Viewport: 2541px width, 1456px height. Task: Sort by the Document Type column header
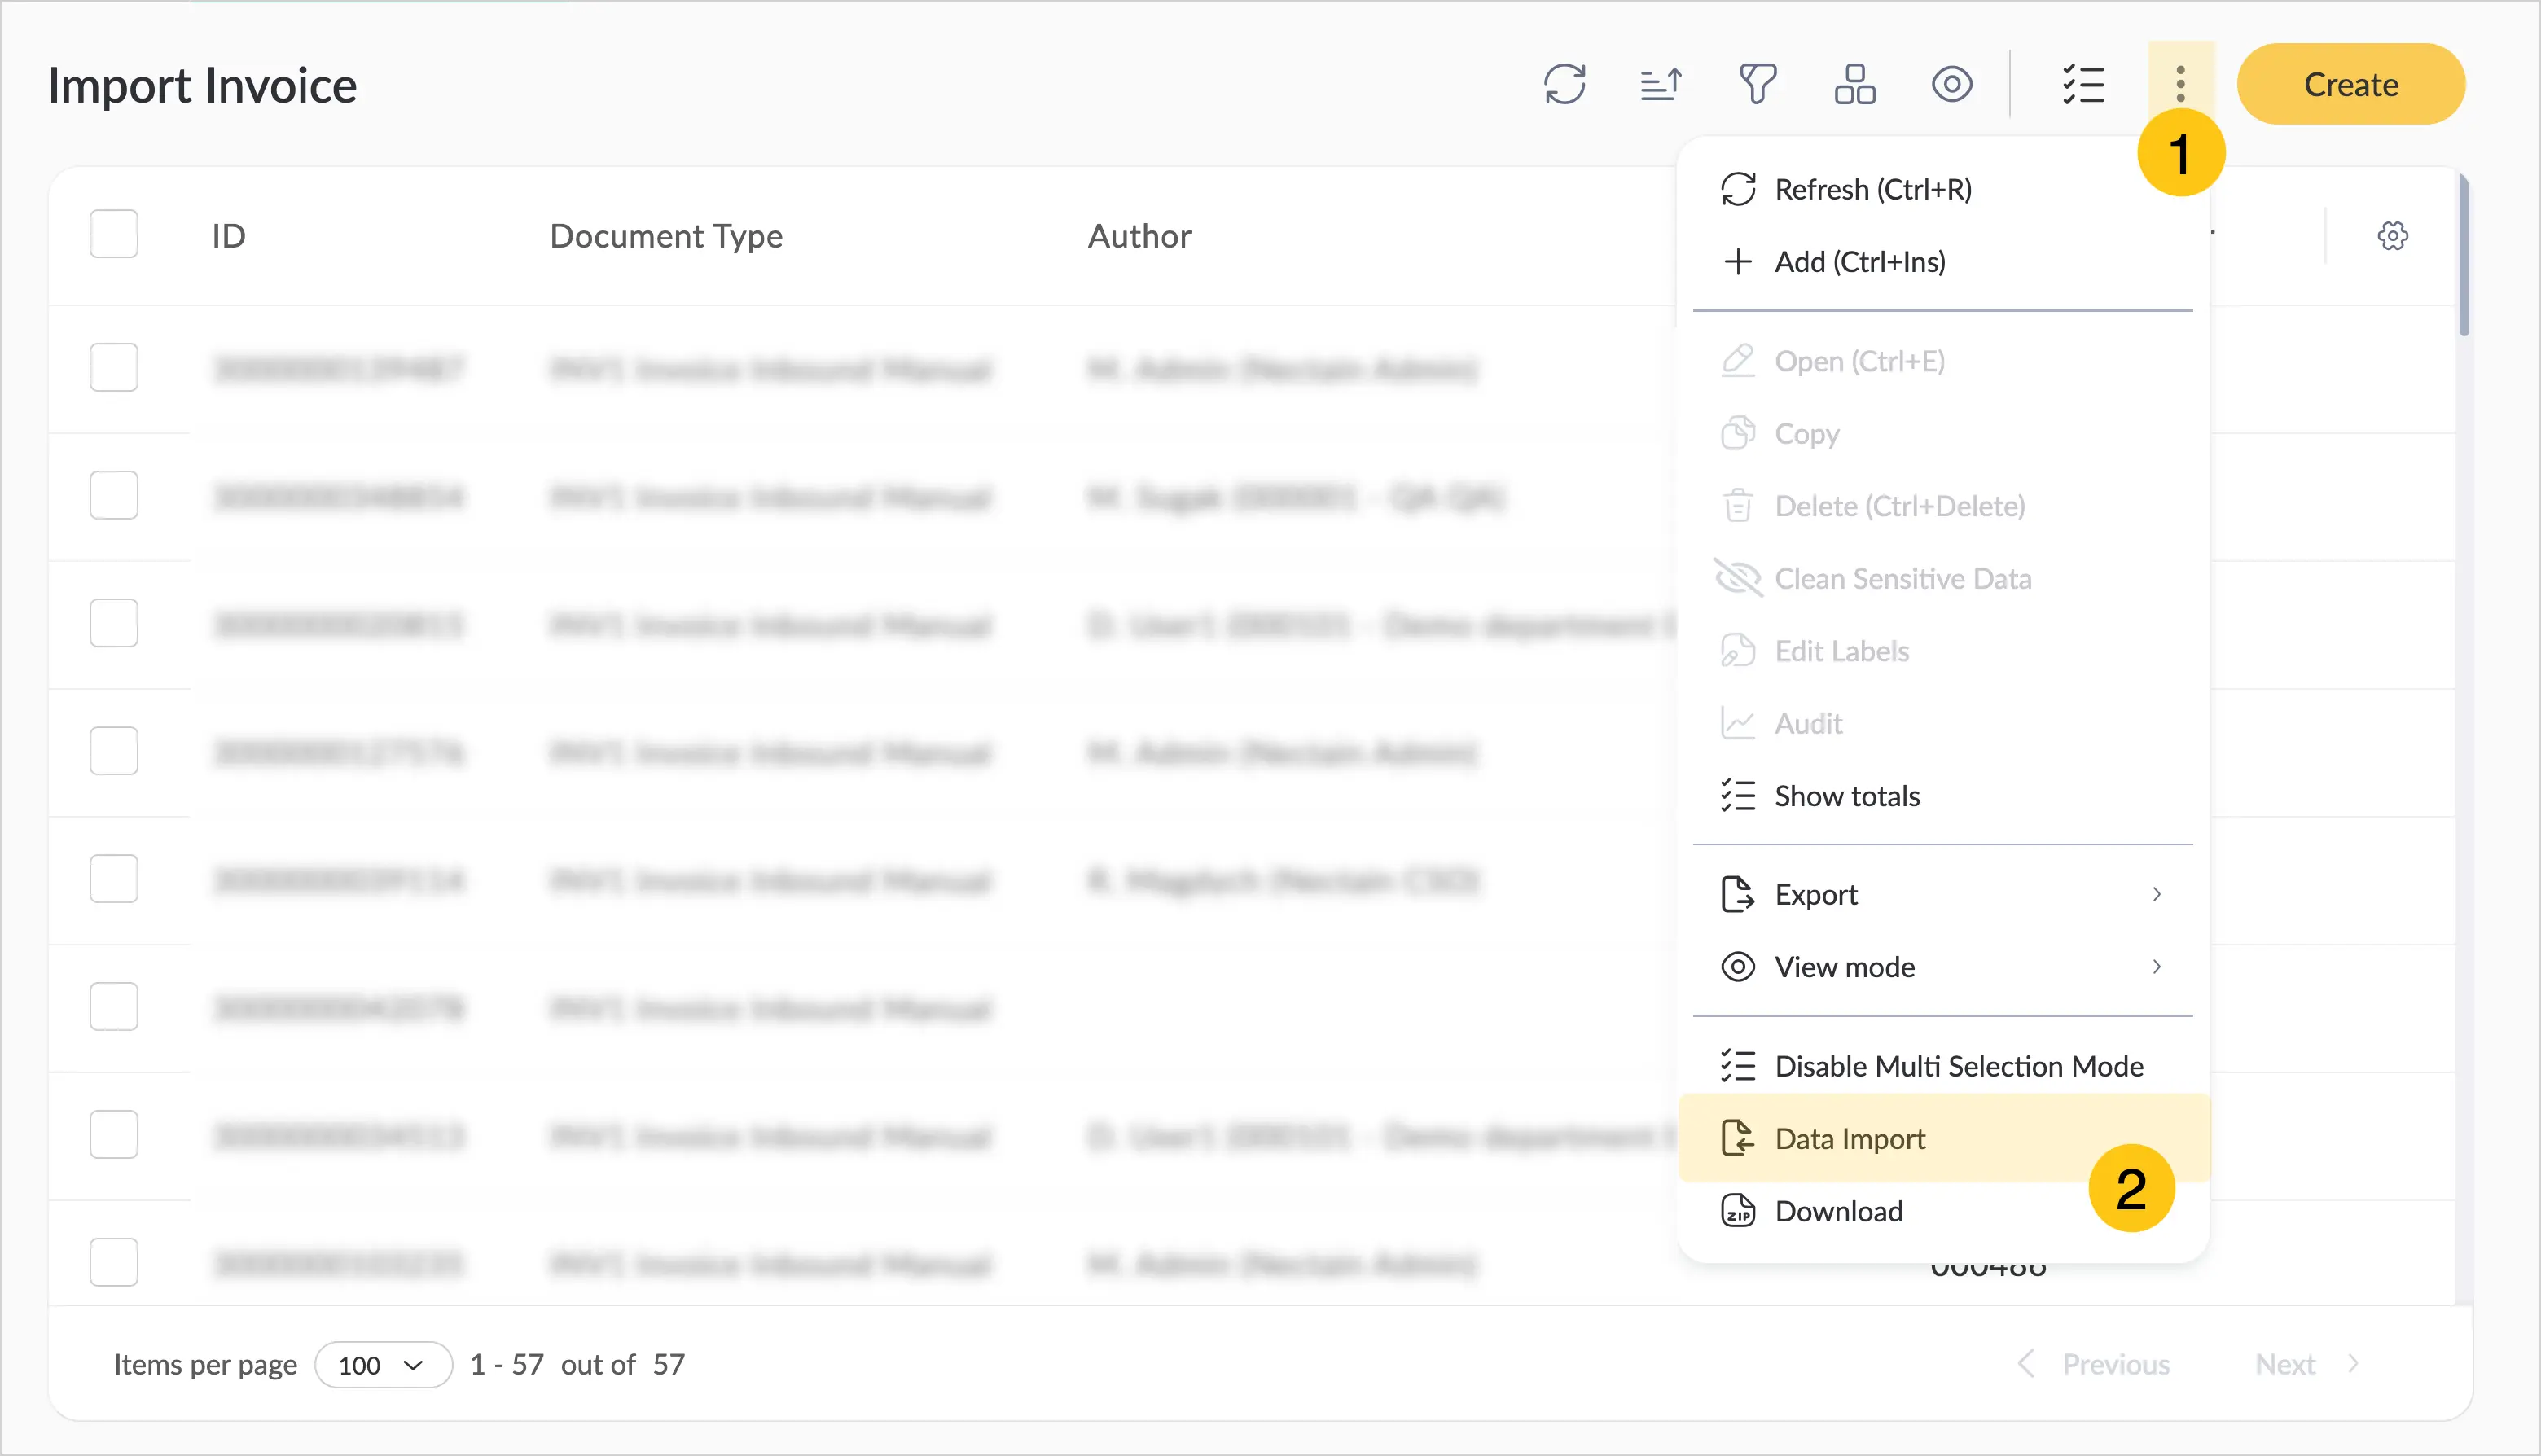(x=666, y=236)
